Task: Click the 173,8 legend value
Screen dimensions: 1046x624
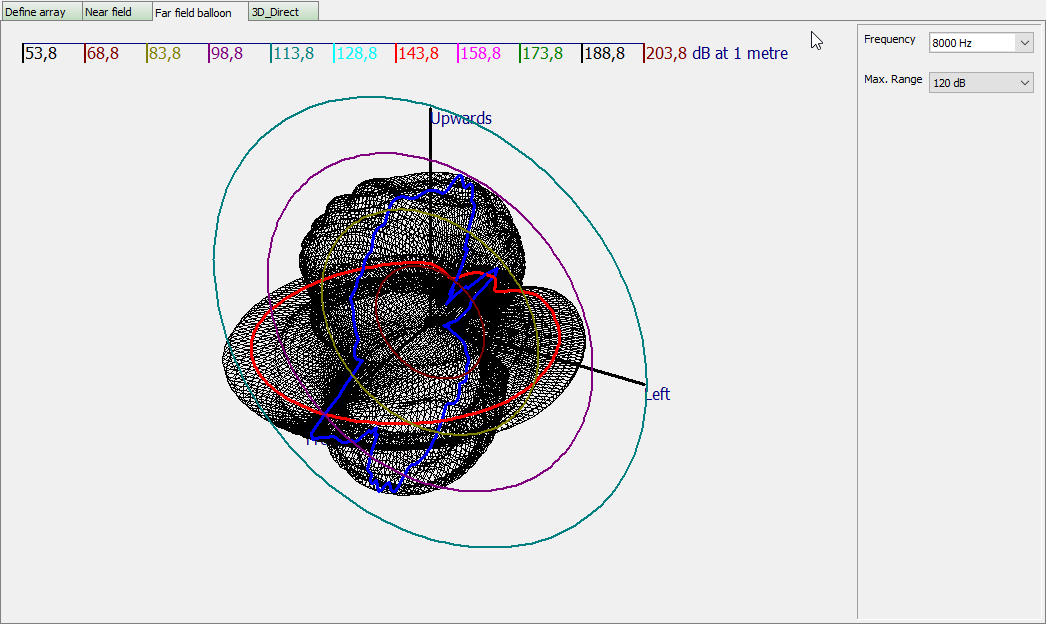Action: [x=542, y=53]
